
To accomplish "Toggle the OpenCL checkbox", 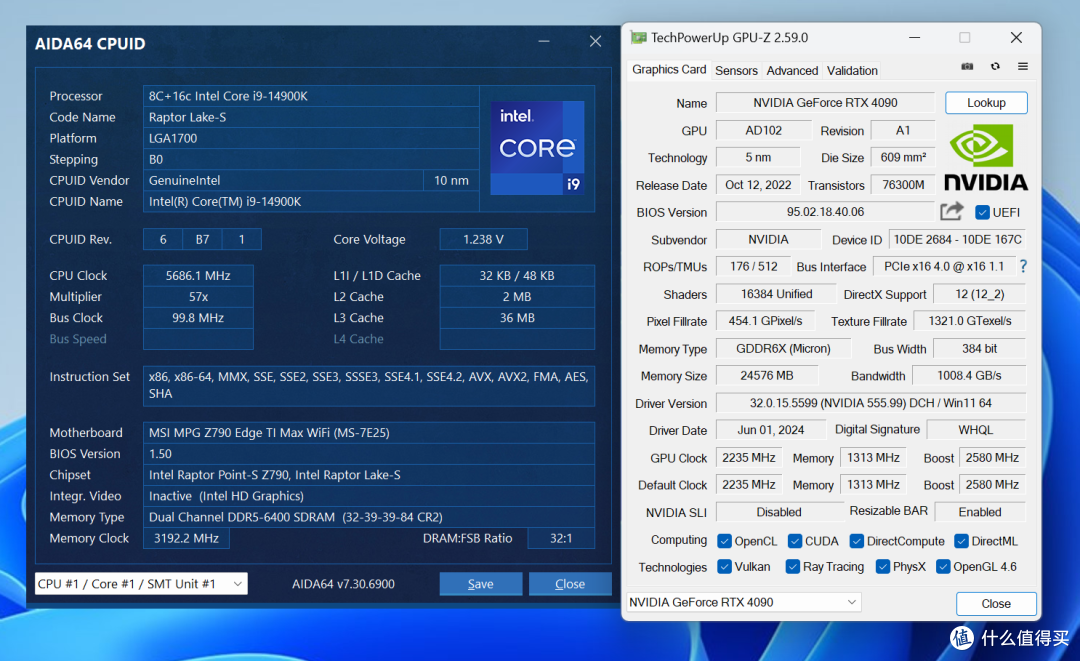I will pos(724,541).
